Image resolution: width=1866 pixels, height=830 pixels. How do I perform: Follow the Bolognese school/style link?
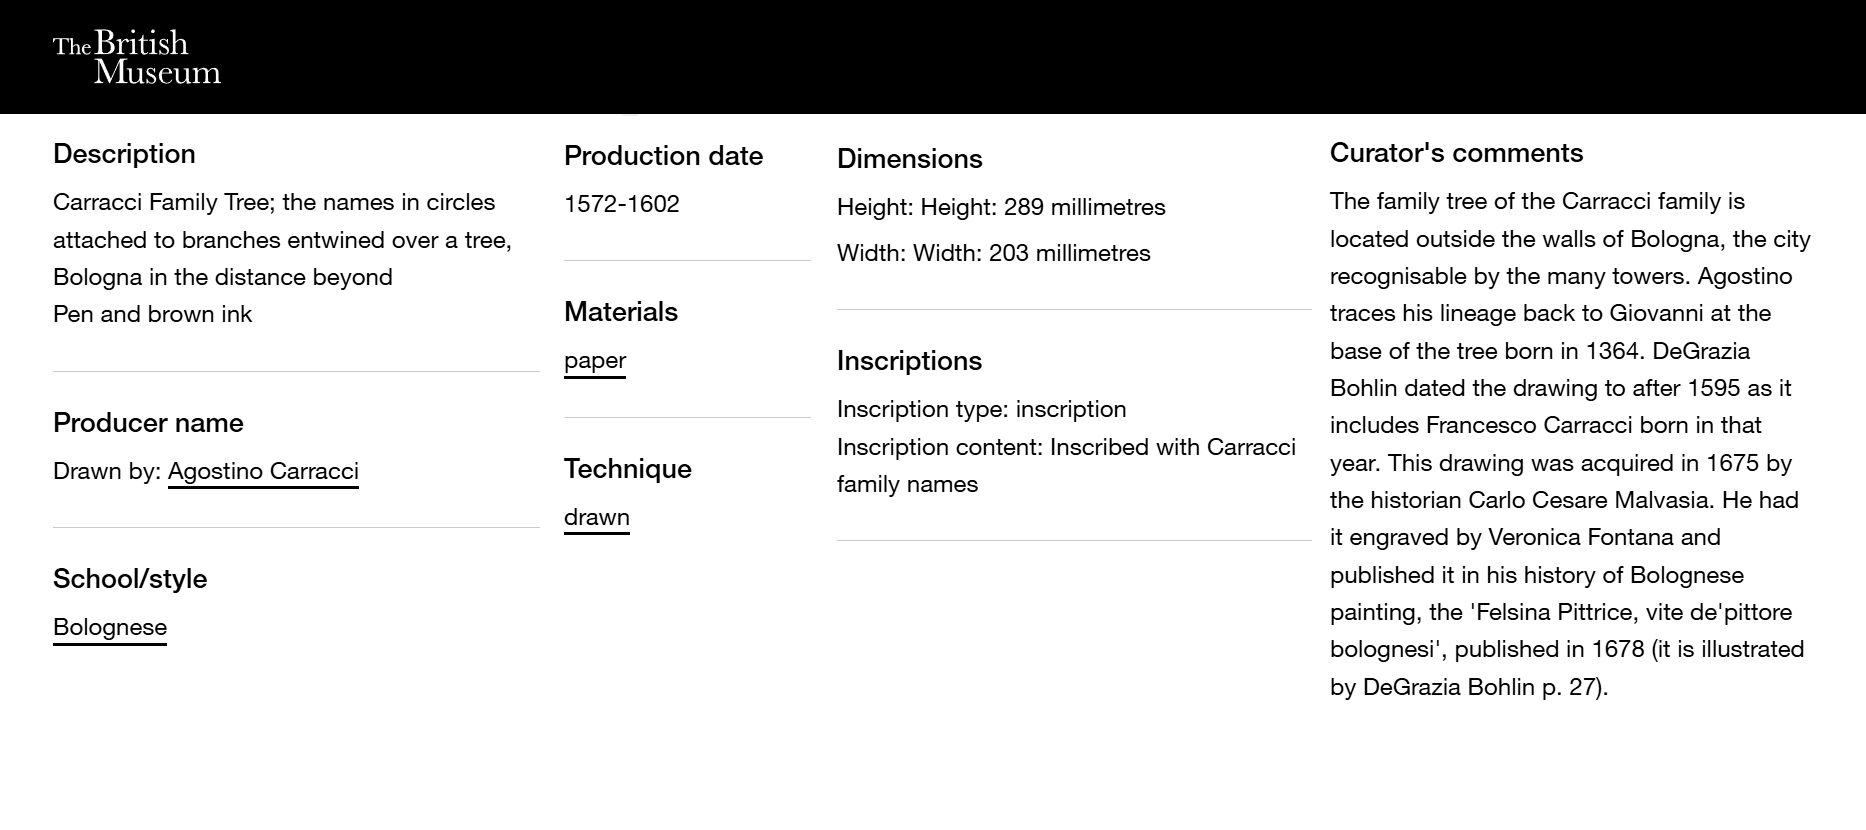point(110,627)
